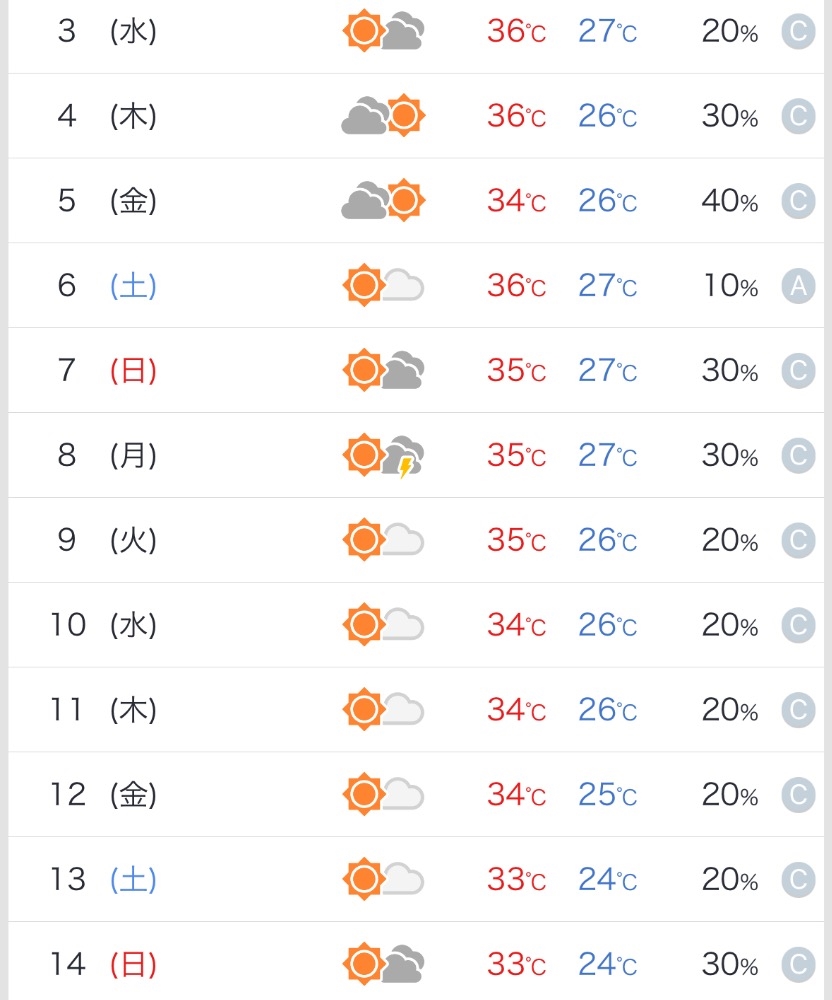Click the 33°C high temperature for day 14
This screenshot has height=1000, width=832.
click(x=516, y=964)
